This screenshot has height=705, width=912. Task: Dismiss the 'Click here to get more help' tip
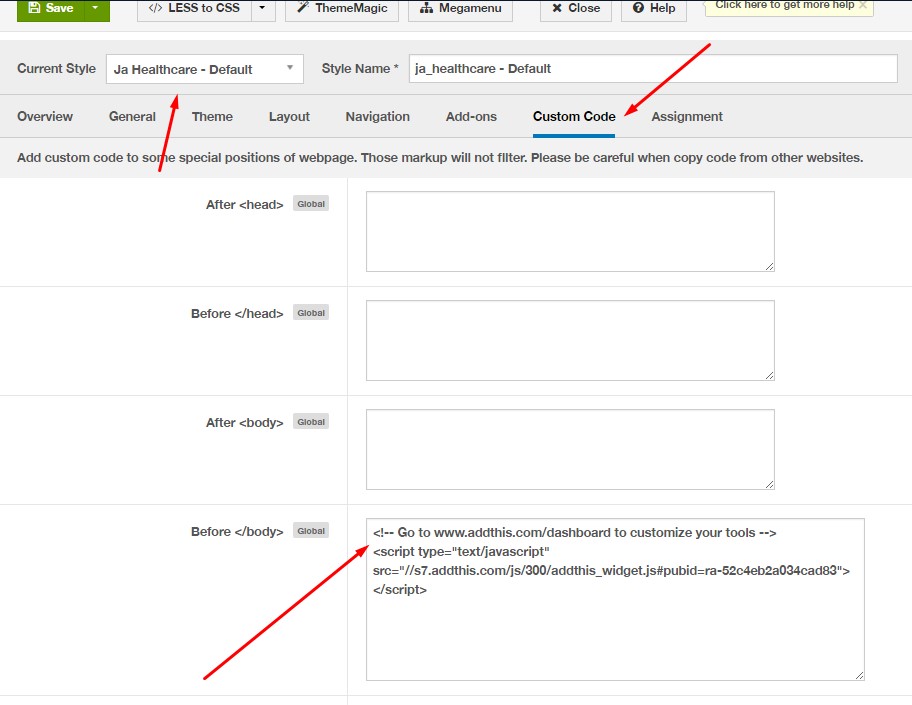pyautogui.click(x=863, y=5)
